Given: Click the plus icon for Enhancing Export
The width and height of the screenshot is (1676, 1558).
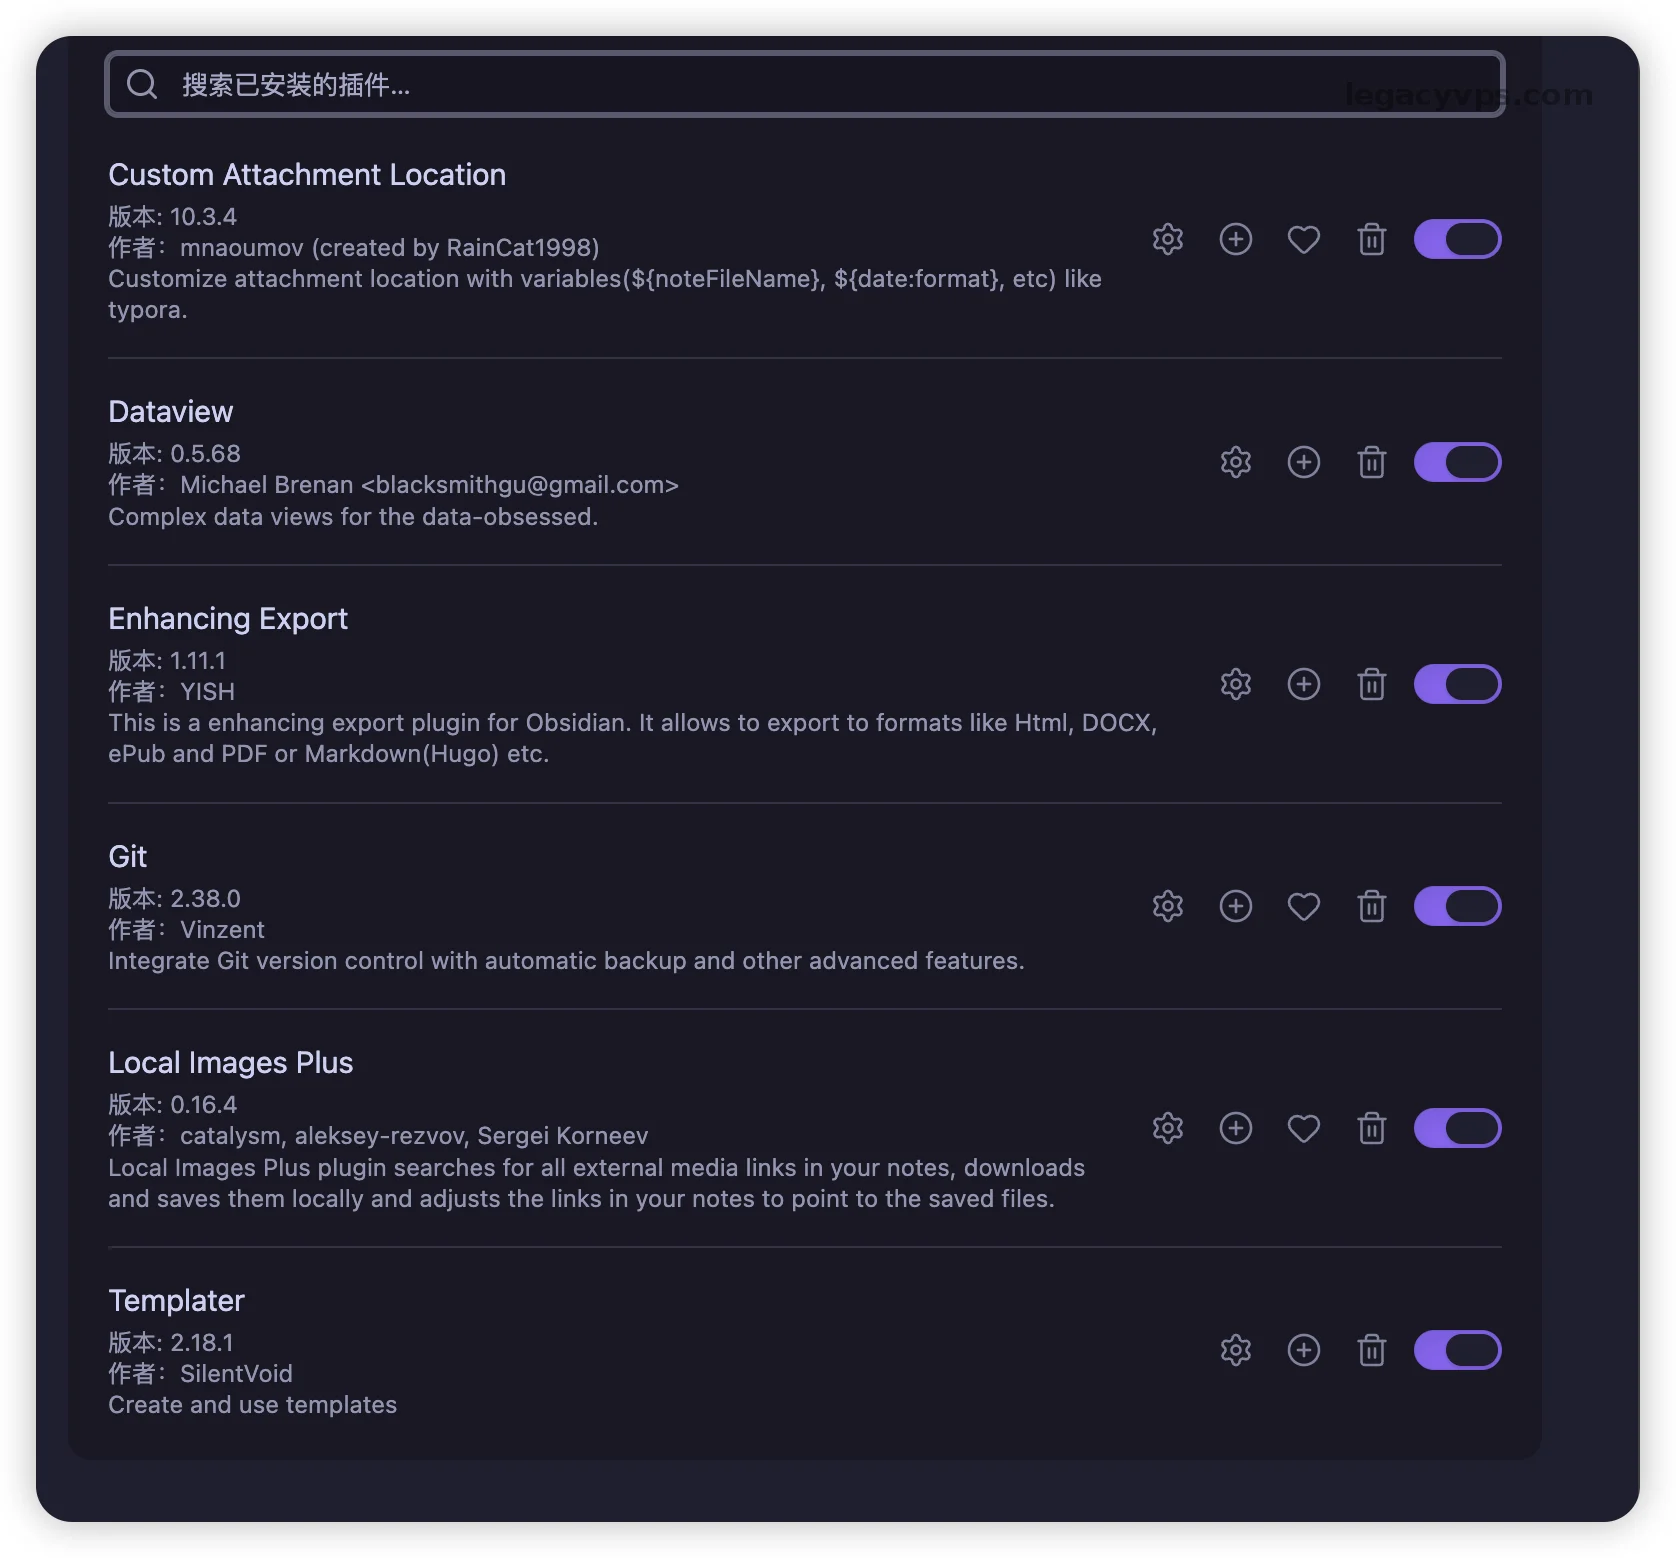Looking at the screenshot, I should coord(1303,684).
